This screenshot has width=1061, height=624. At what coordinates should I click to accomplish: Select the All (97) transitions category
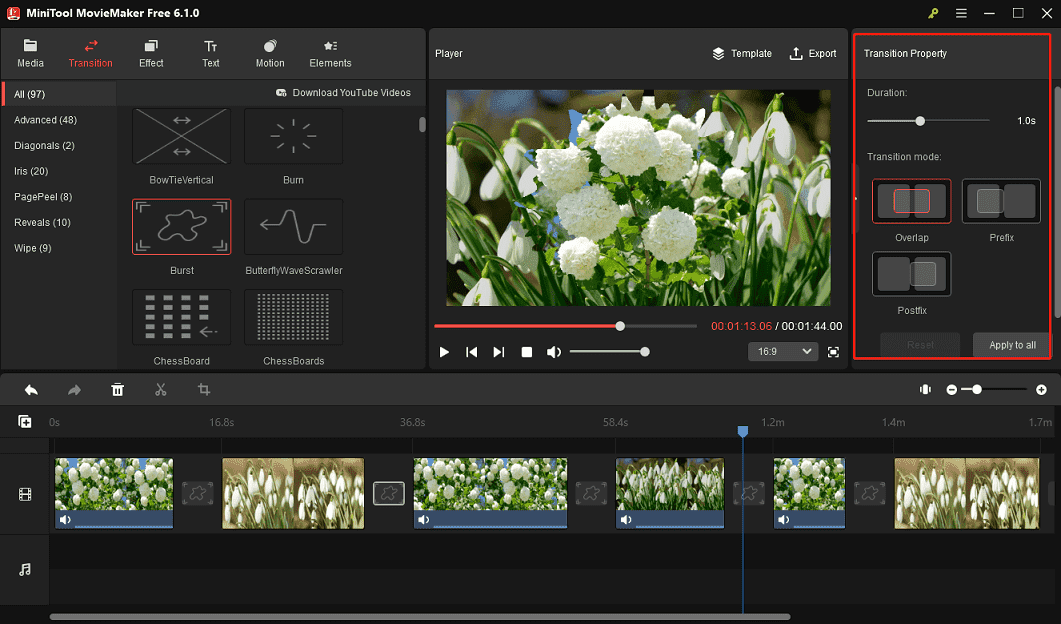point(59,94)
